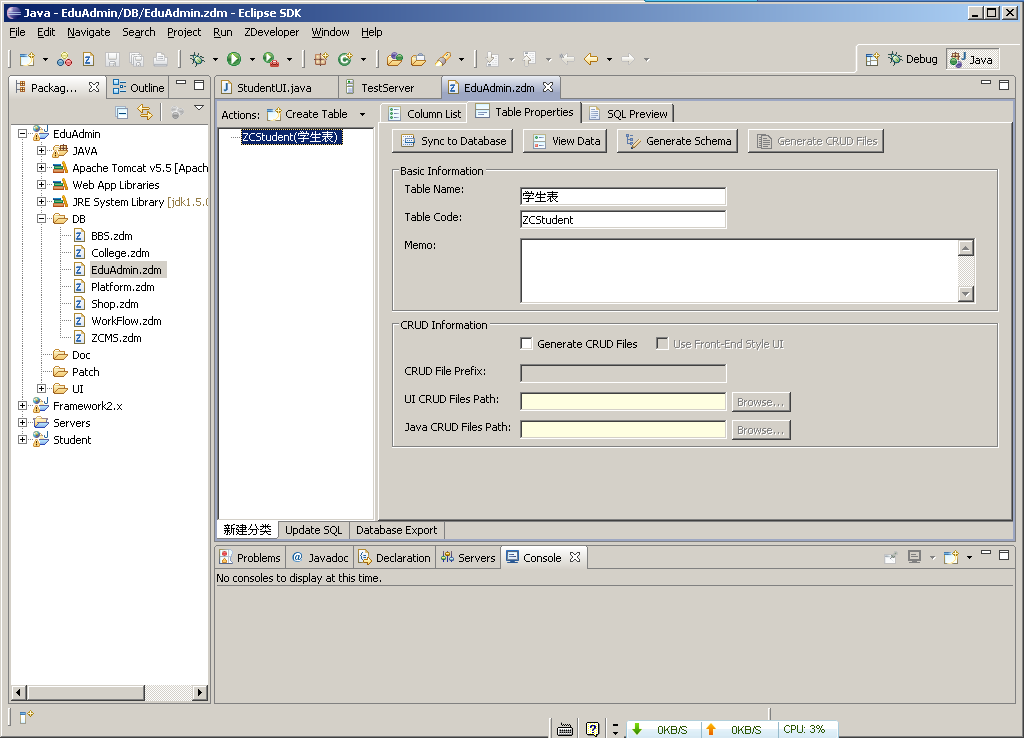Collapse the DB folder in tree
Viewport: 1024px width, 738px height.
[x=42, y=219]
